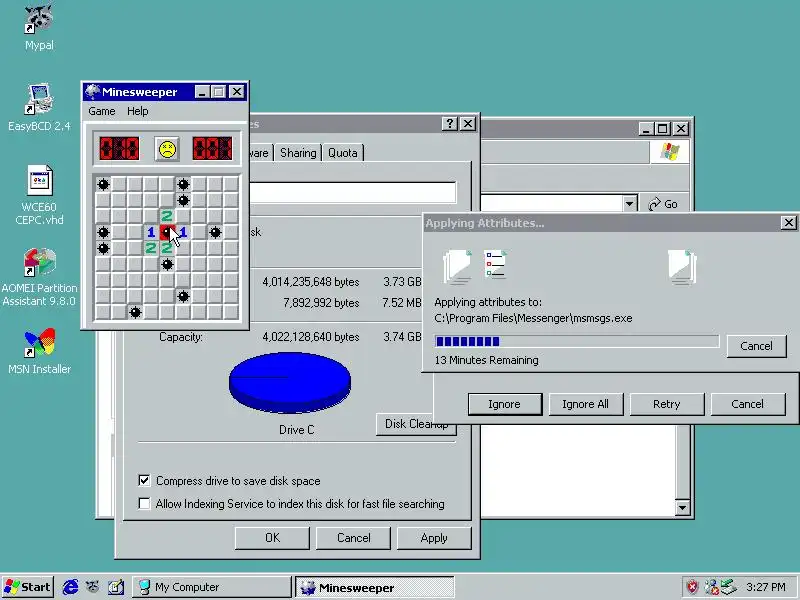This screenshot has height=600, width=800.
Task: Click the Mypal raccoon quick launch icon
Action: click(x=92, y=587)
